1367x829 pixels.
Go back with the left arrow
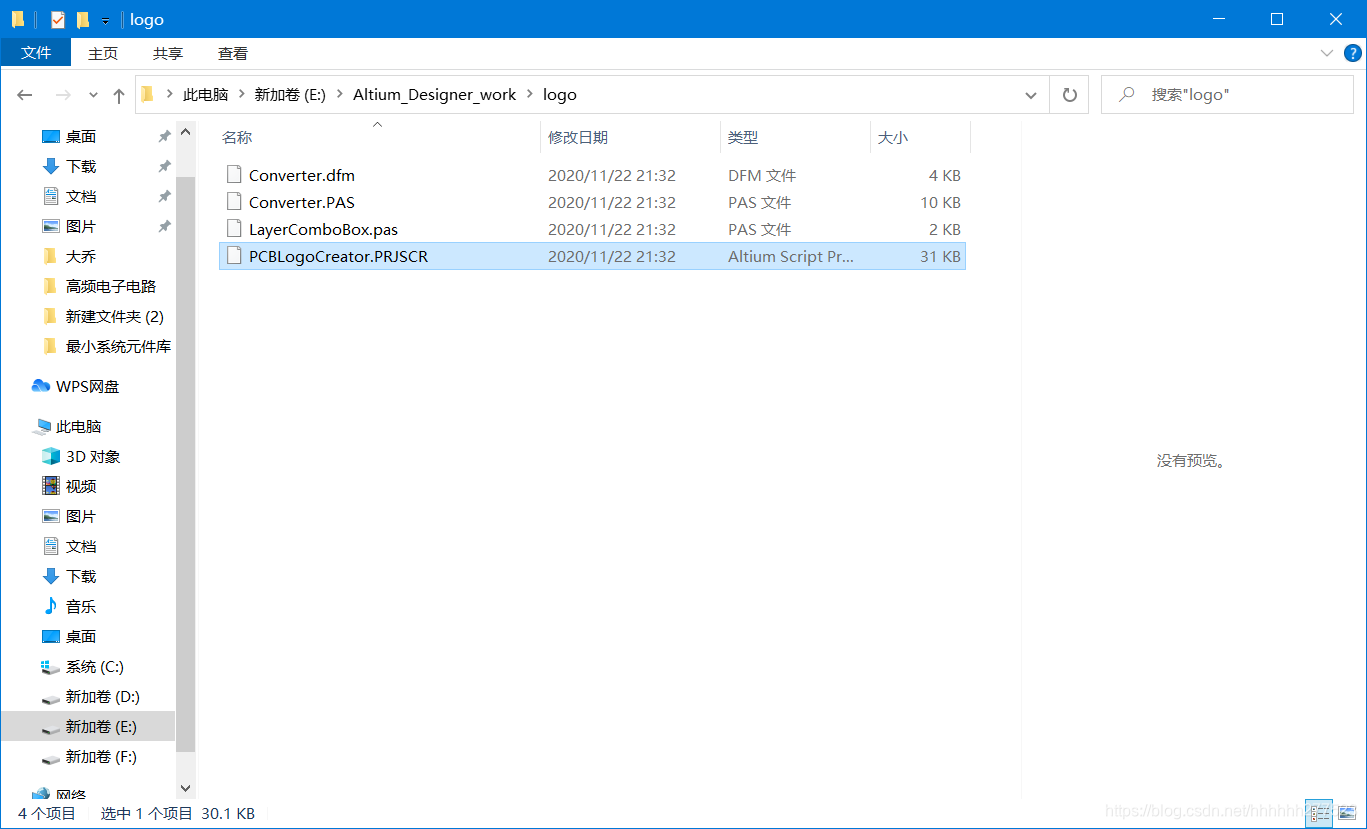pyautogui.click(x=25, y=95)
